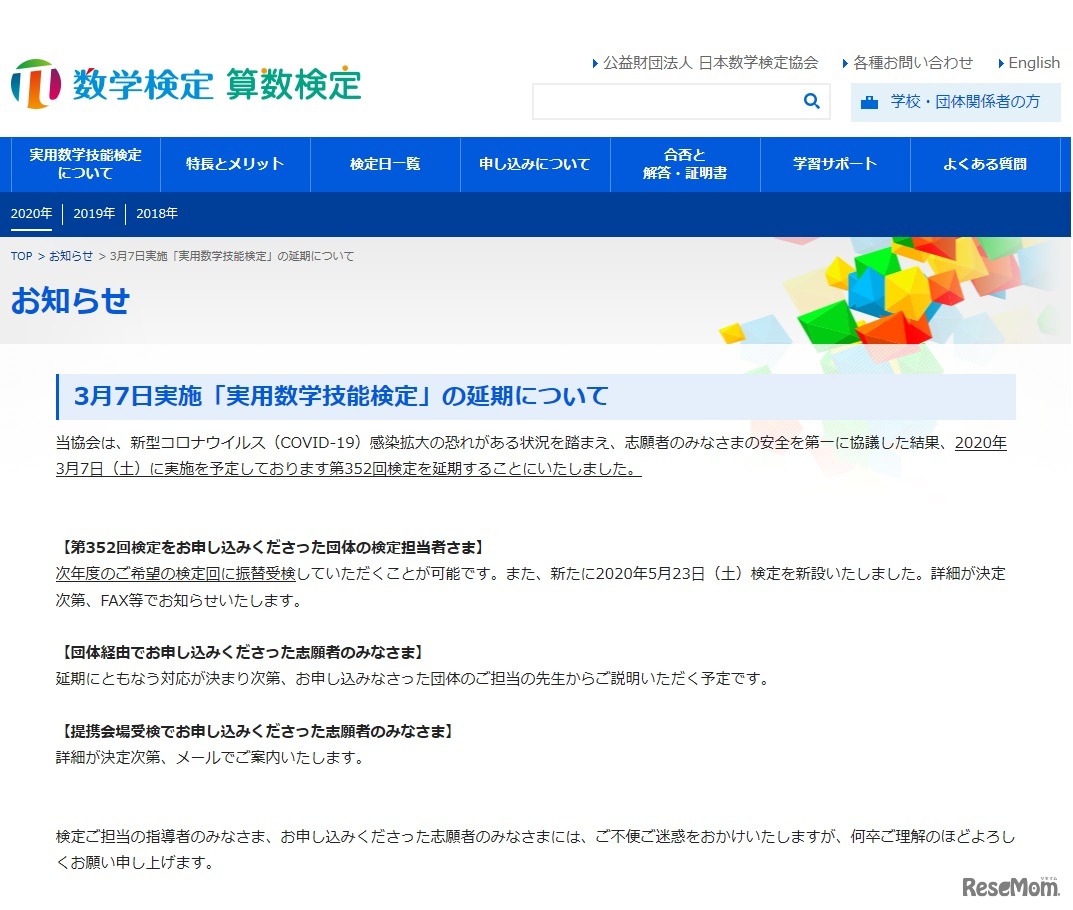Open the 学習サポート menu

(835, 164)
